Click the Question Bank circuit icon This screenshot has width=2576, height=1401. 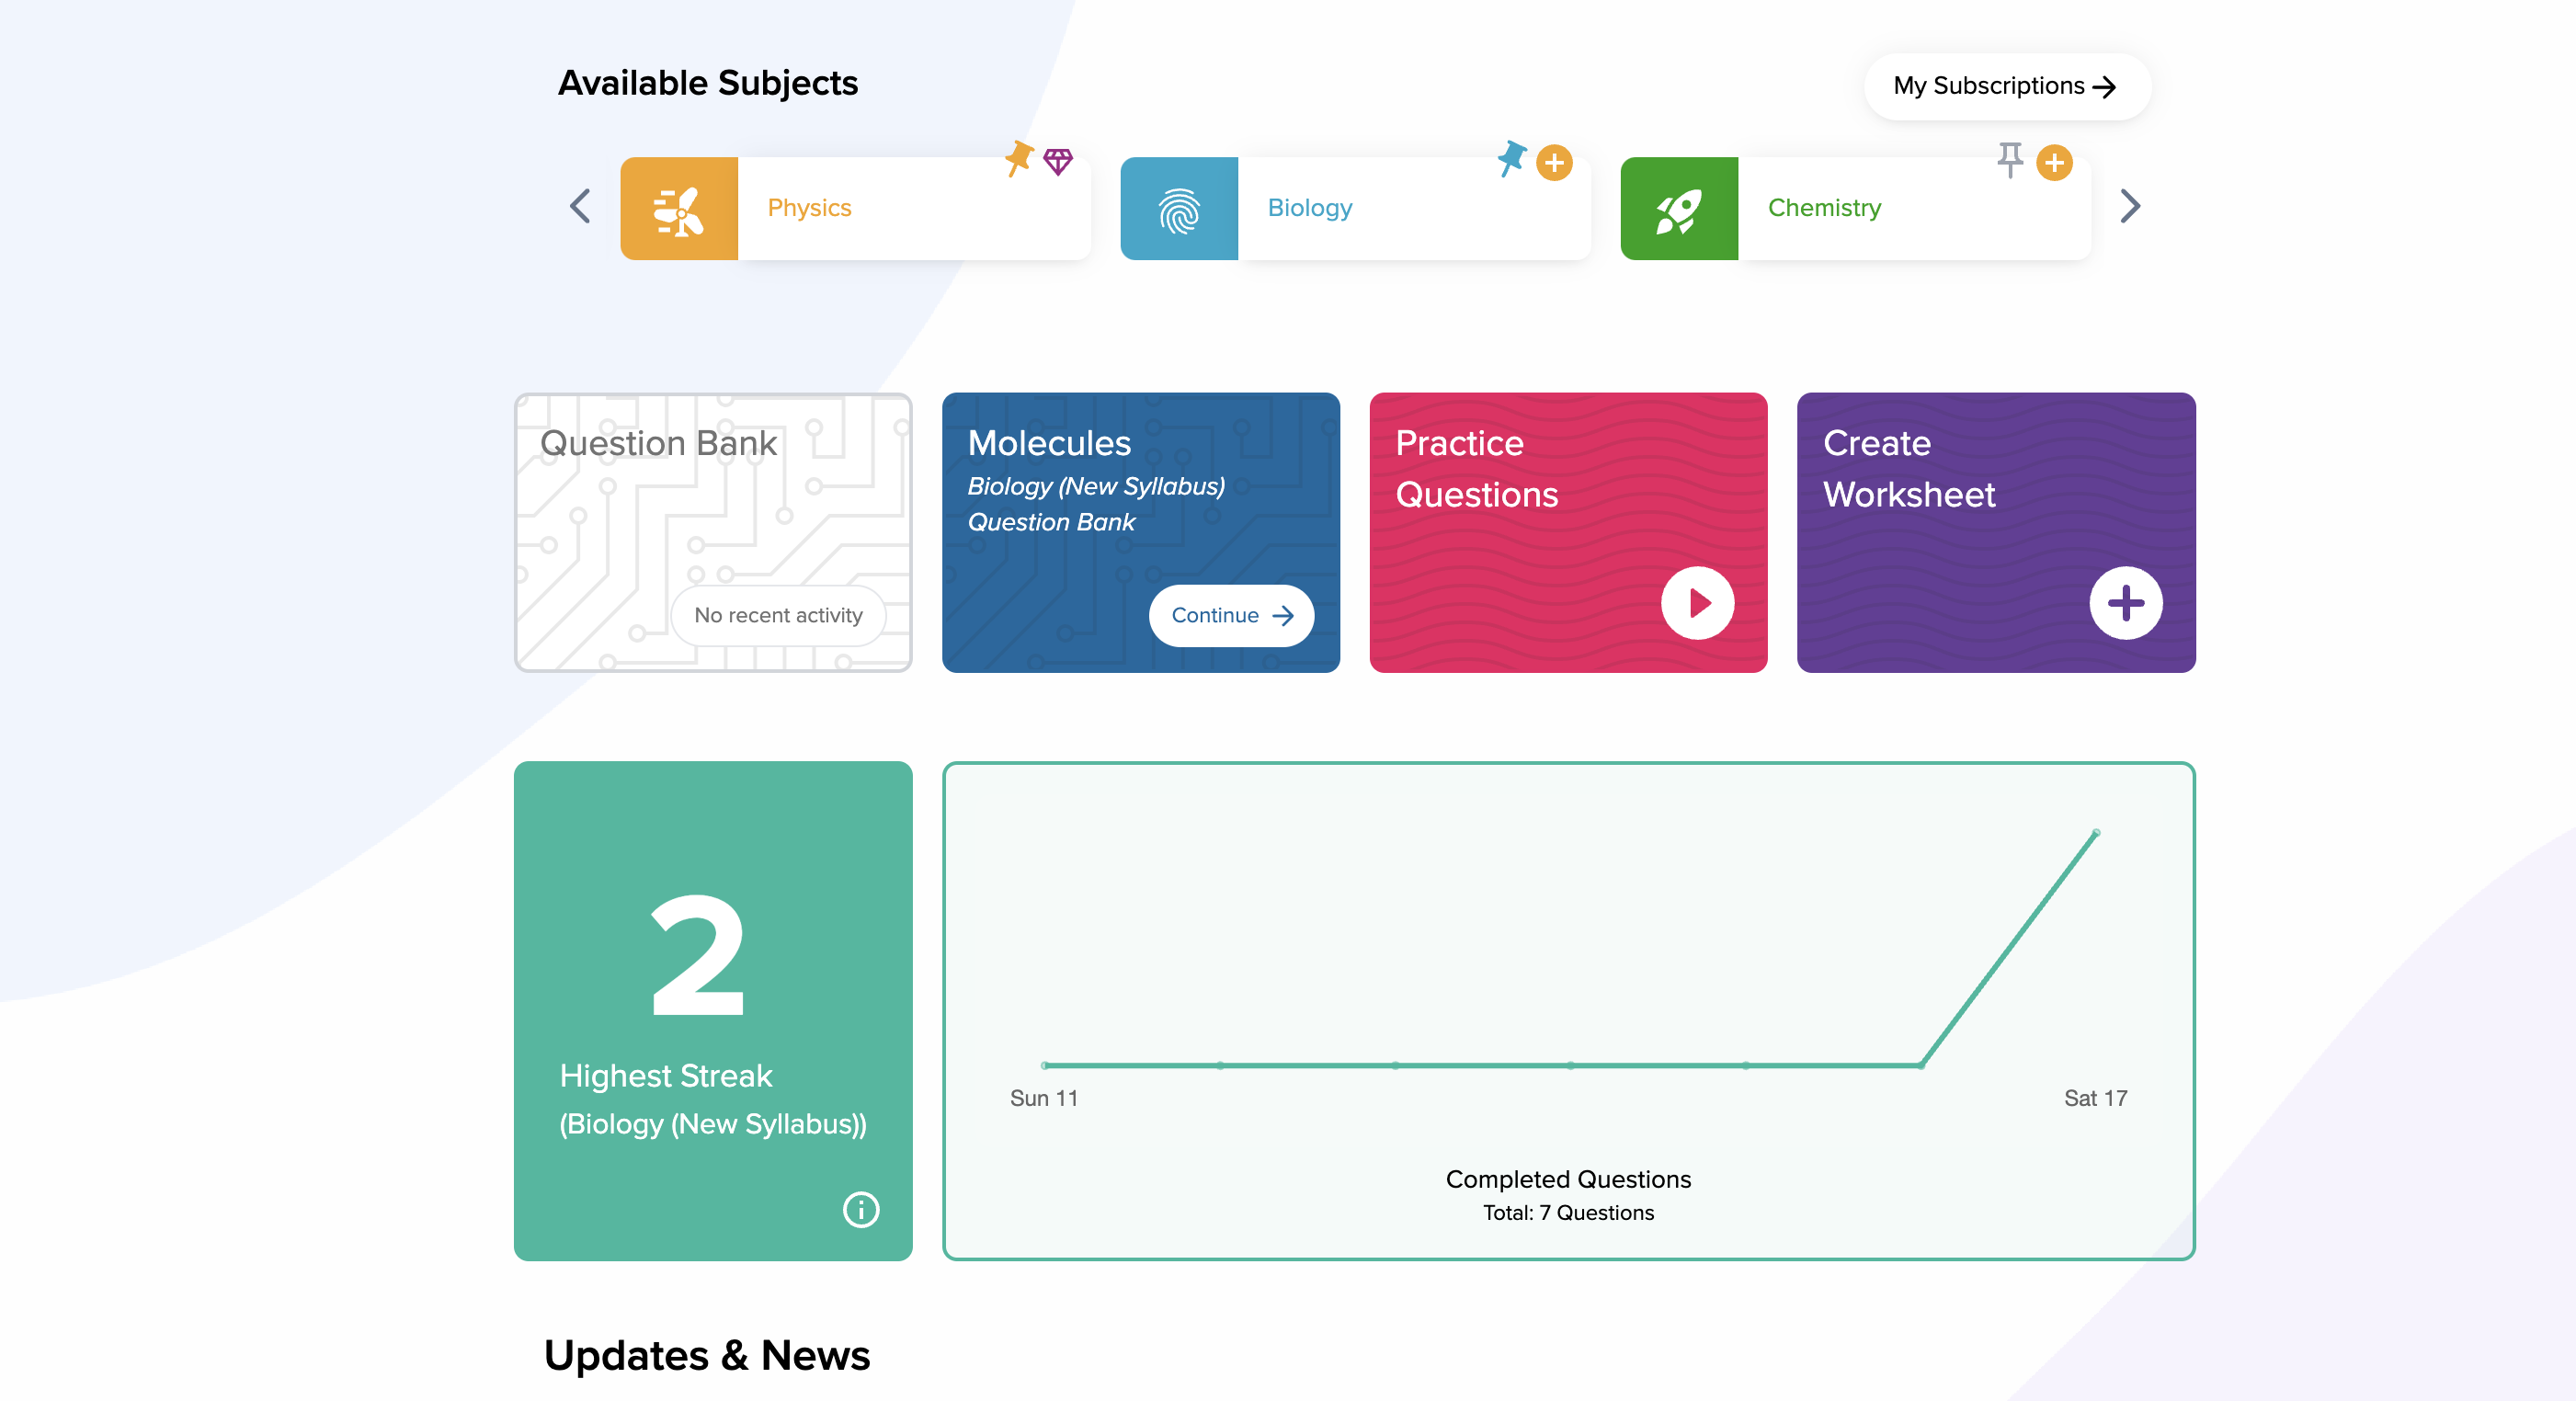click(712, 531)
